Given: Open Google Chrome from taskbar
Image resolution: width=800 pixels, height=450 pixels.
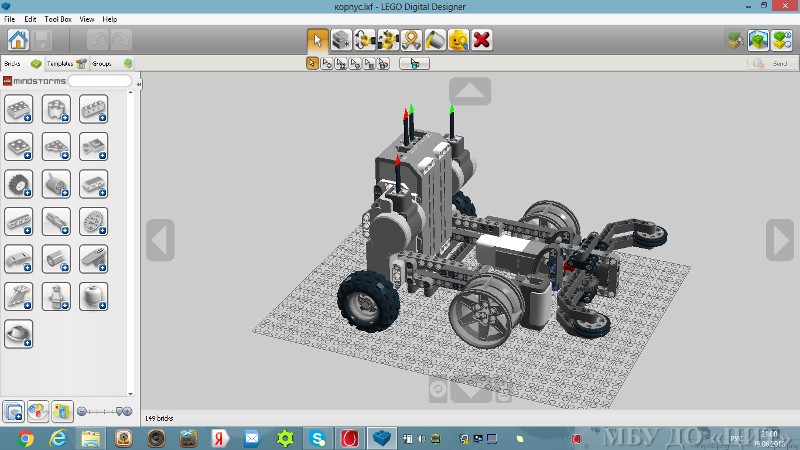Looking at the screenshot, I should pos(25,438).
